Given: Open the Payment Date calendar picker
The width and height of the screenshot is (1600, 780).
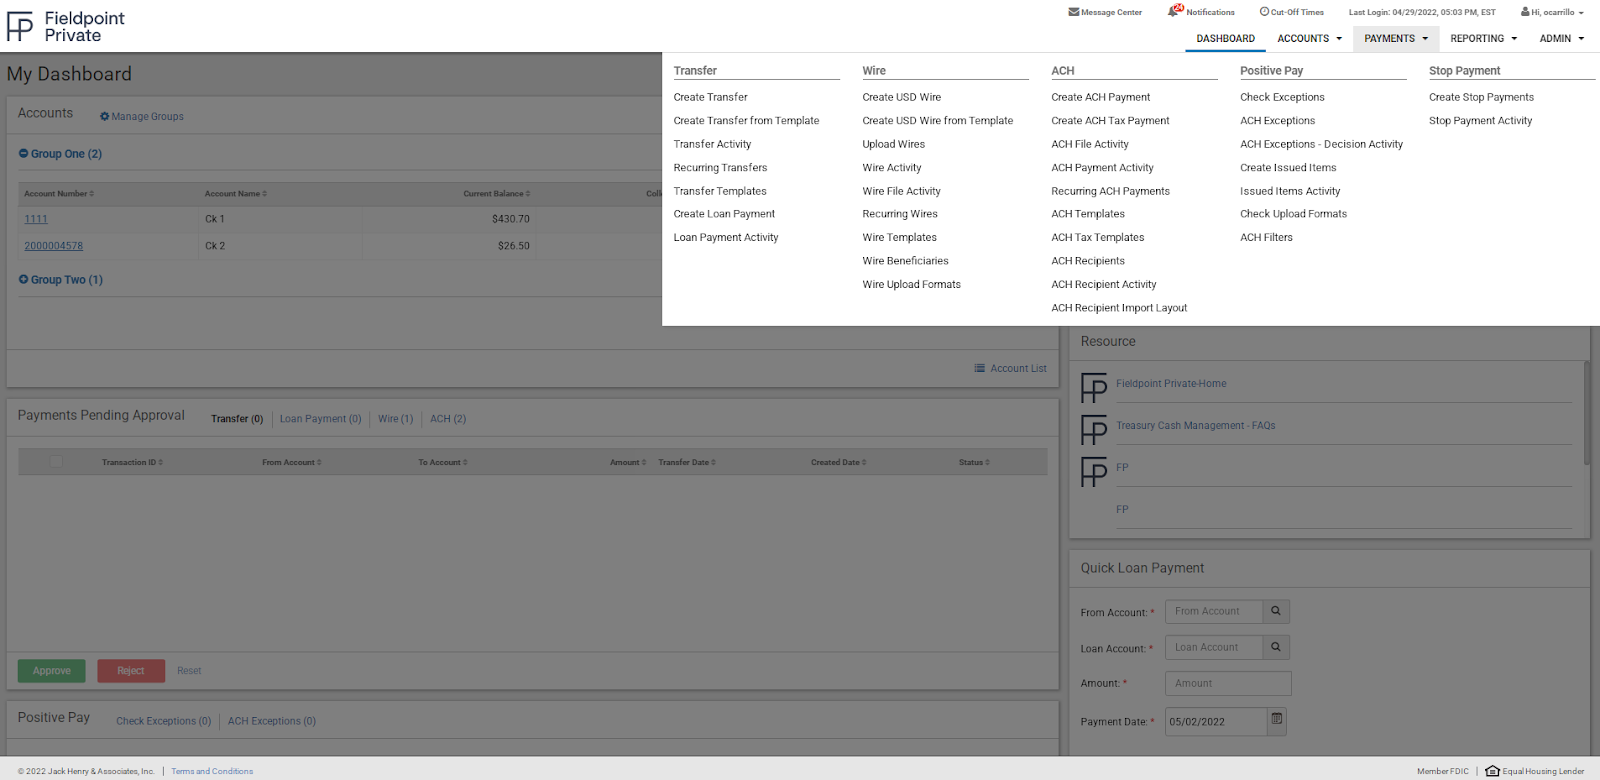Looking at the screenshot, I should [1277, 720].
